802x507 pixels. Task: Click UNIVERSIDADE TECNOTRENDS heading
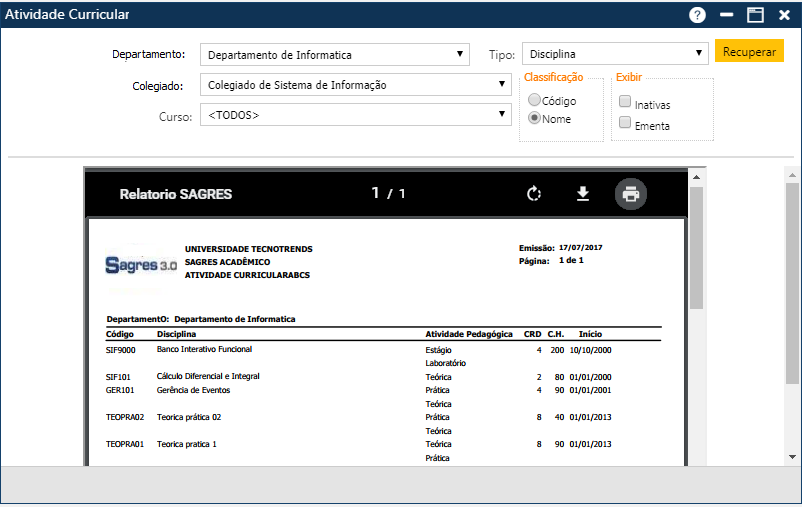249,249
